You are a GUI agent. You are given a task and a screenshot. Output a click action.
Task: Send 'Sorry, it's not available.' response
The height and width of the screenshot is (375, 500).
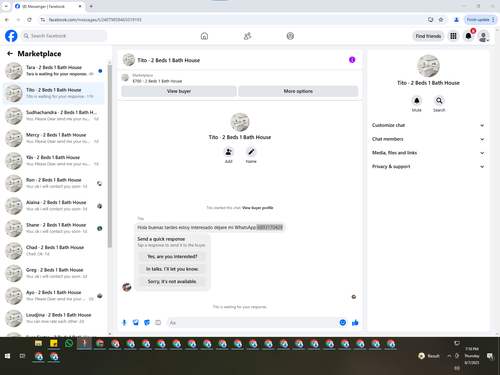coord(172,281)
